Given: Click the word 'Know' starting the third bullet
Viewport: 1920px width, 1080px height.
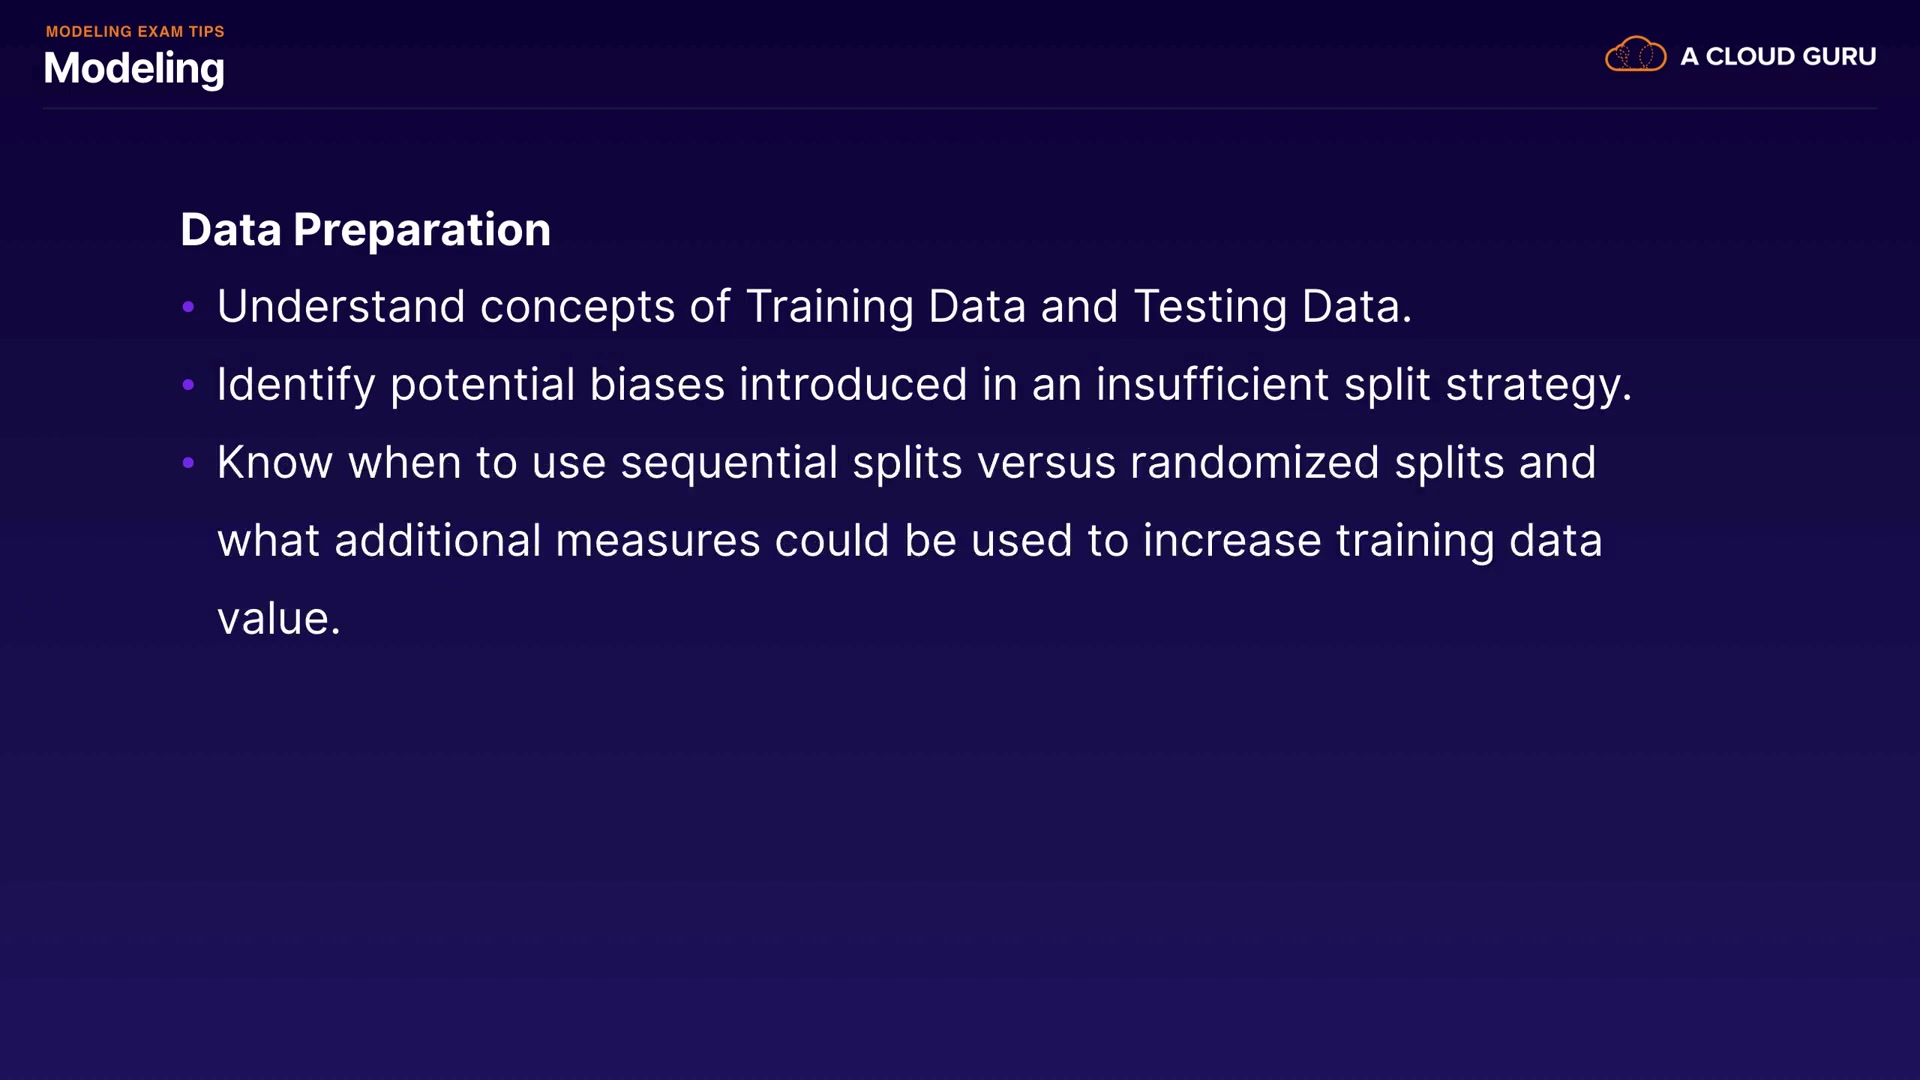Looking at the screenshot, I should click(x=274, y=463).
